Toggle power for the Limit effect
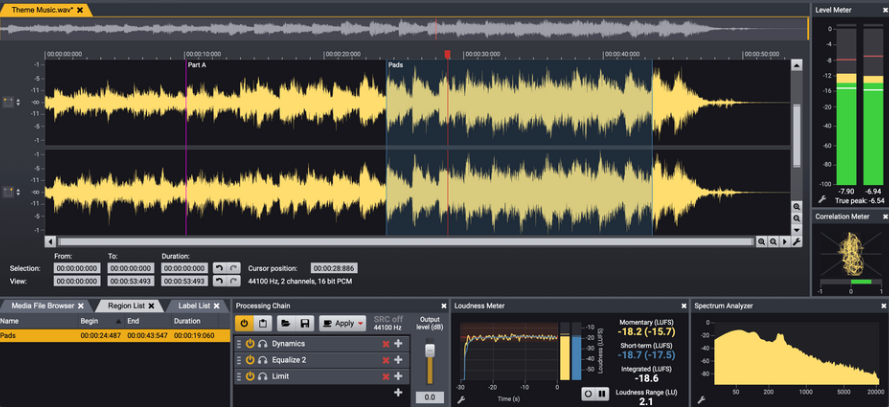Viewport: 889px width, 407px height. click(x=250, y=376)
